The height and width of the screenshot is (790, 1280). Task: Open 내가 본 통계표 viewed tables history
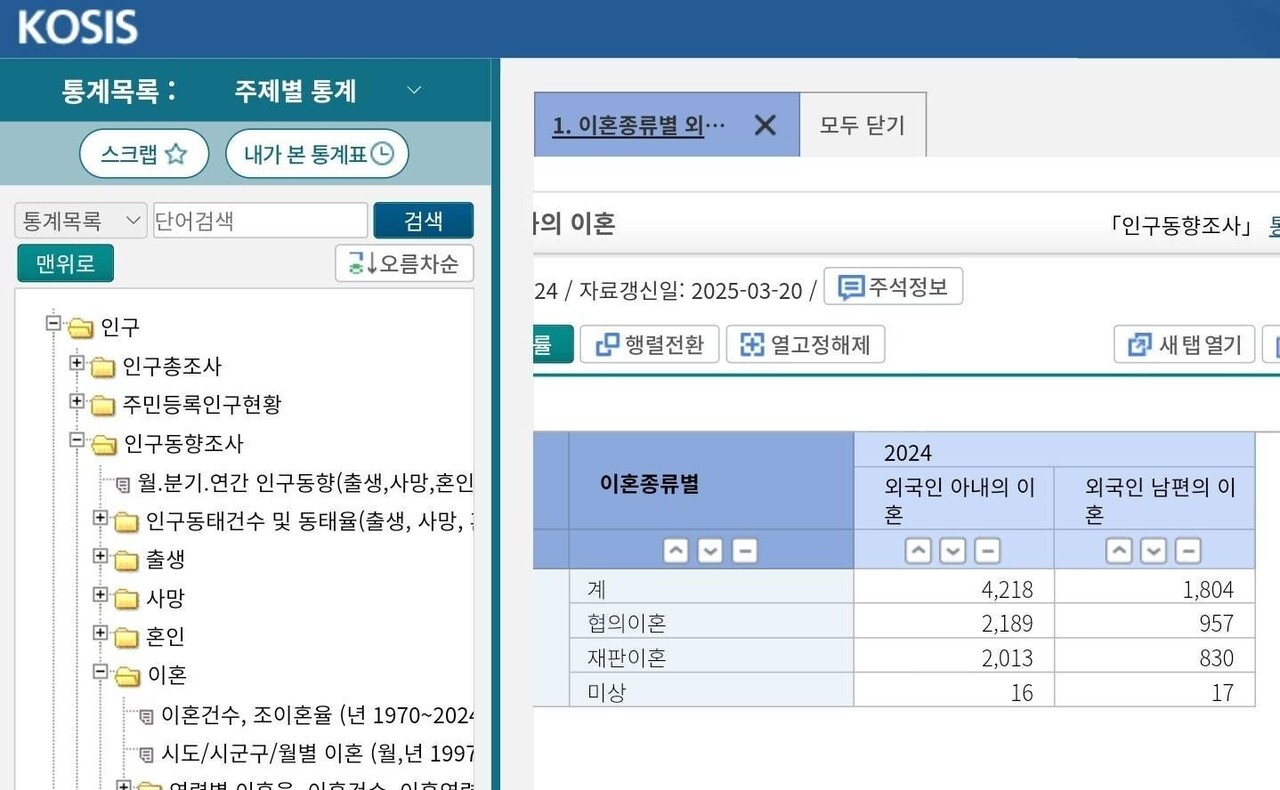pyautogui.click(x=316, y=153)
